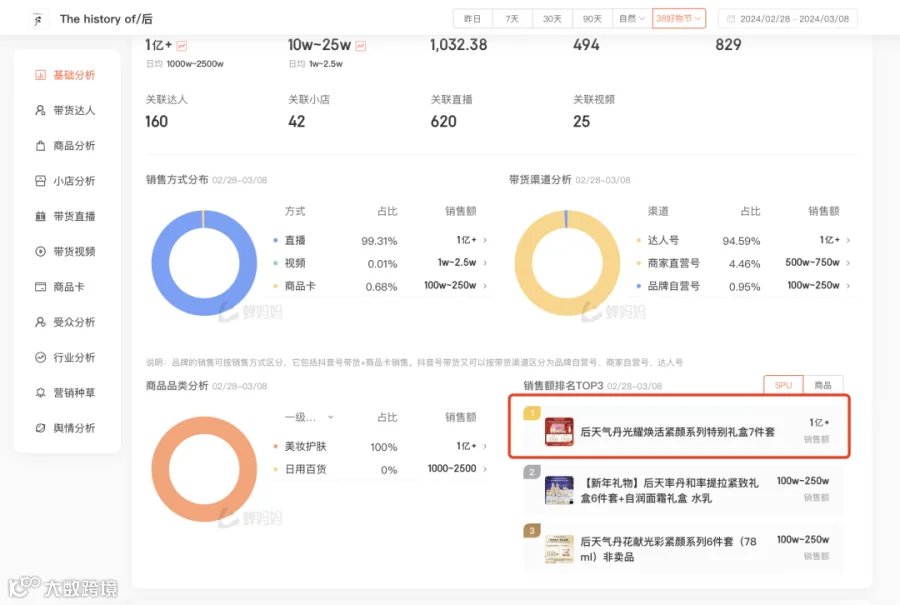
Task: Open 带货视频 in the sidebar
Action: tap(65, 251)
